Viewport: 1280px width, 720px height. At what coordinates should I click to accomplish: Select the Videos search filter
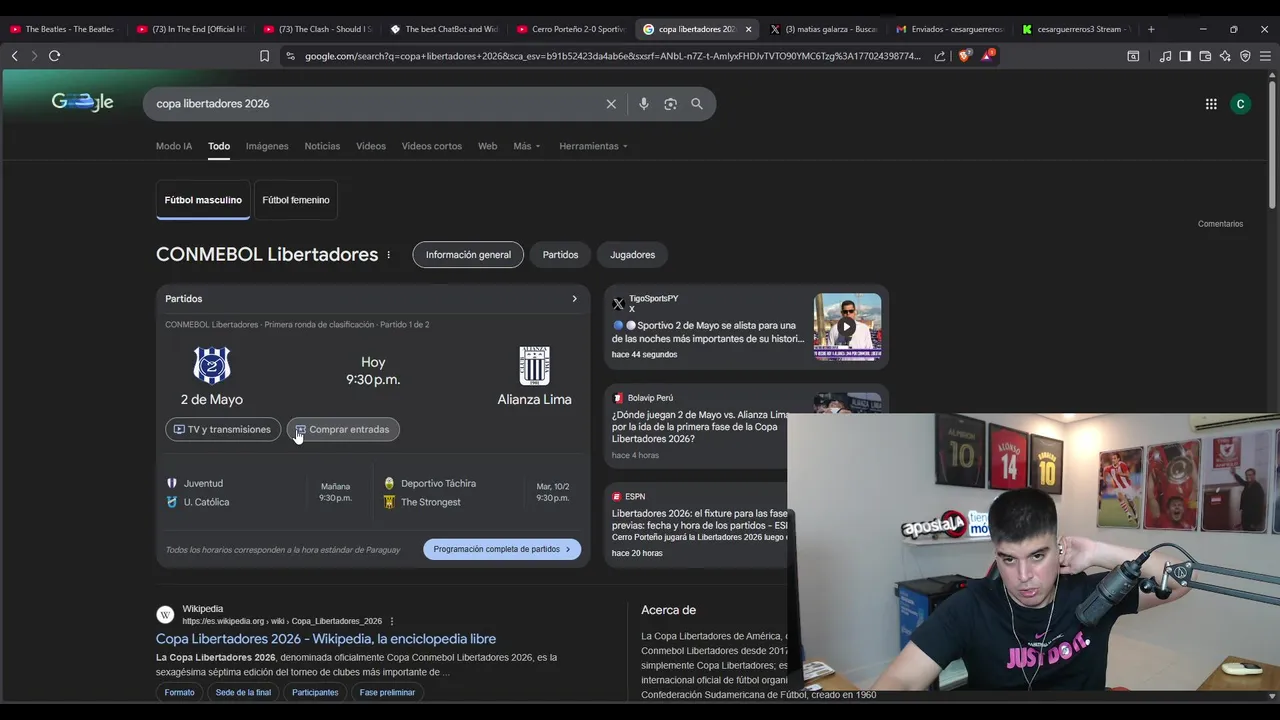[x=371, y=146]
